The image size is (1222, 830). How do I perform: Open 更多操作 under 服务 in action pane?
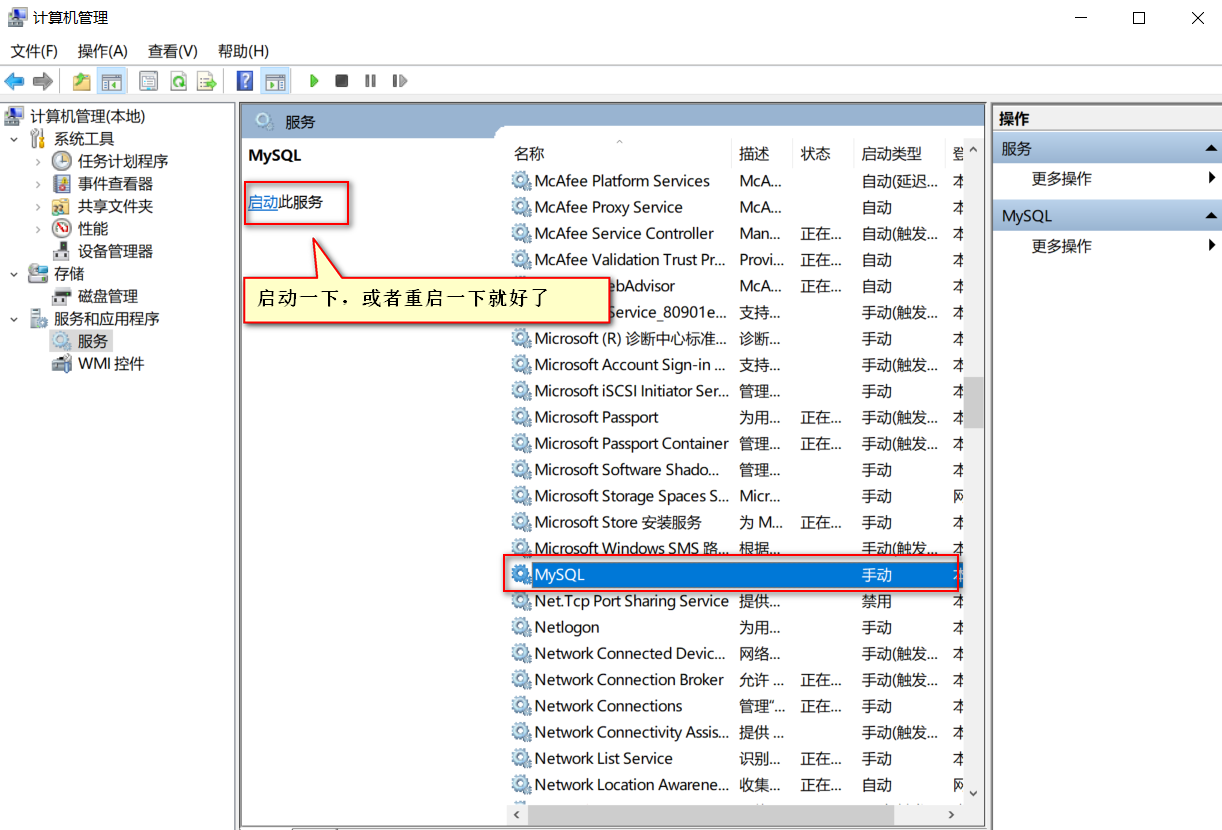point(1061,179)
